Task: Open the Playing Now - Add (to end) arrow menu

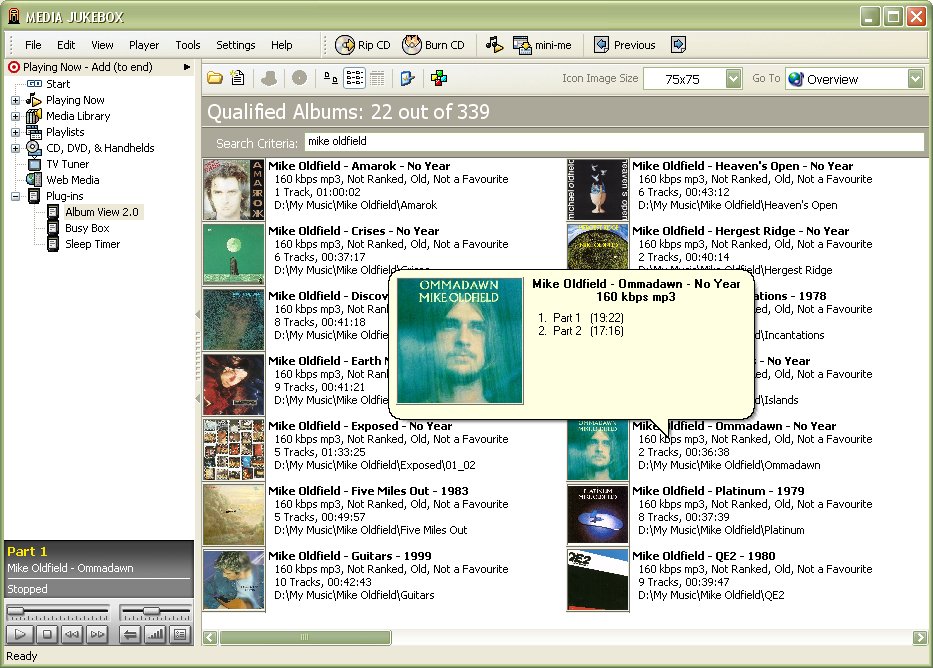Action: 187,67
